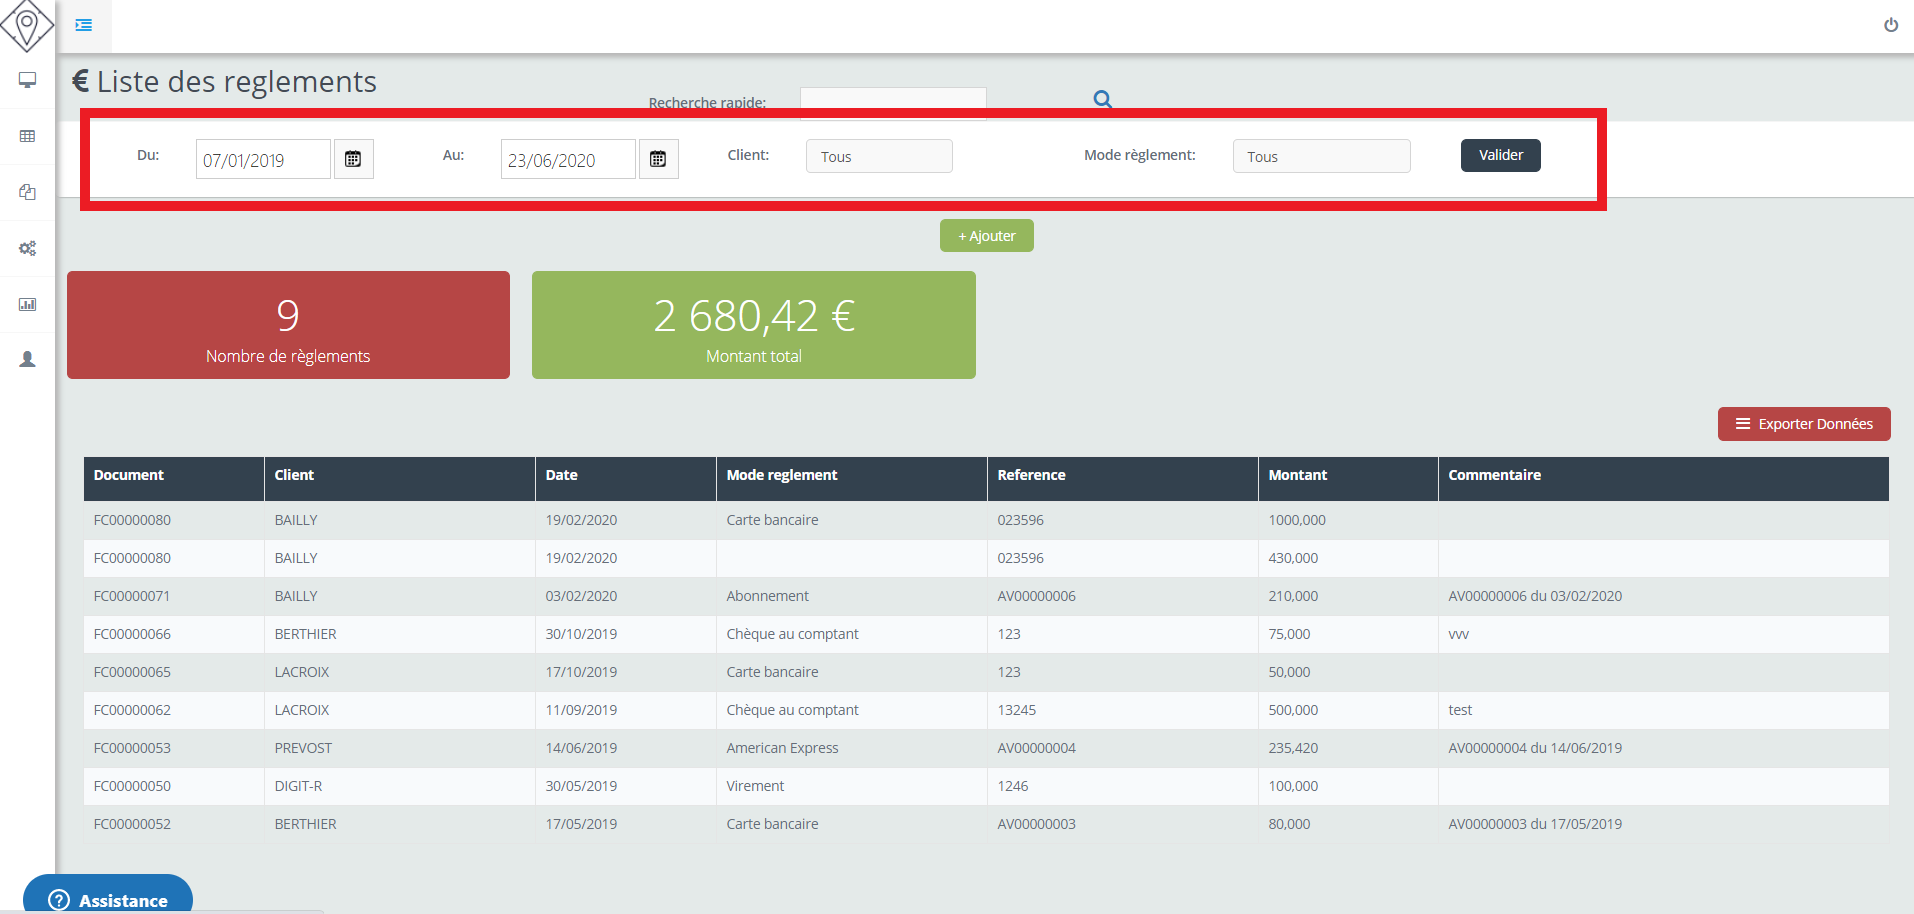Open the user profile sidebar icon
This screenshot has height=914, width=1914.
28,359
